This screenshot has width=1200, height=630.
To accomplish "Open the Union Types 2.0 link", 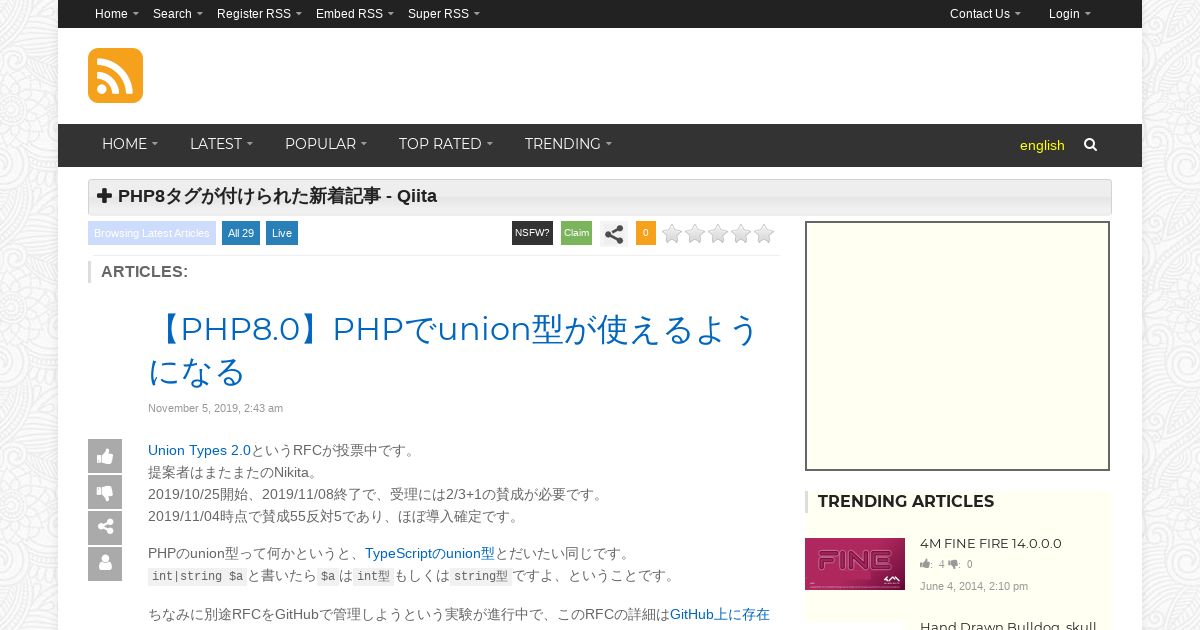I will click(x=199, y=450).
